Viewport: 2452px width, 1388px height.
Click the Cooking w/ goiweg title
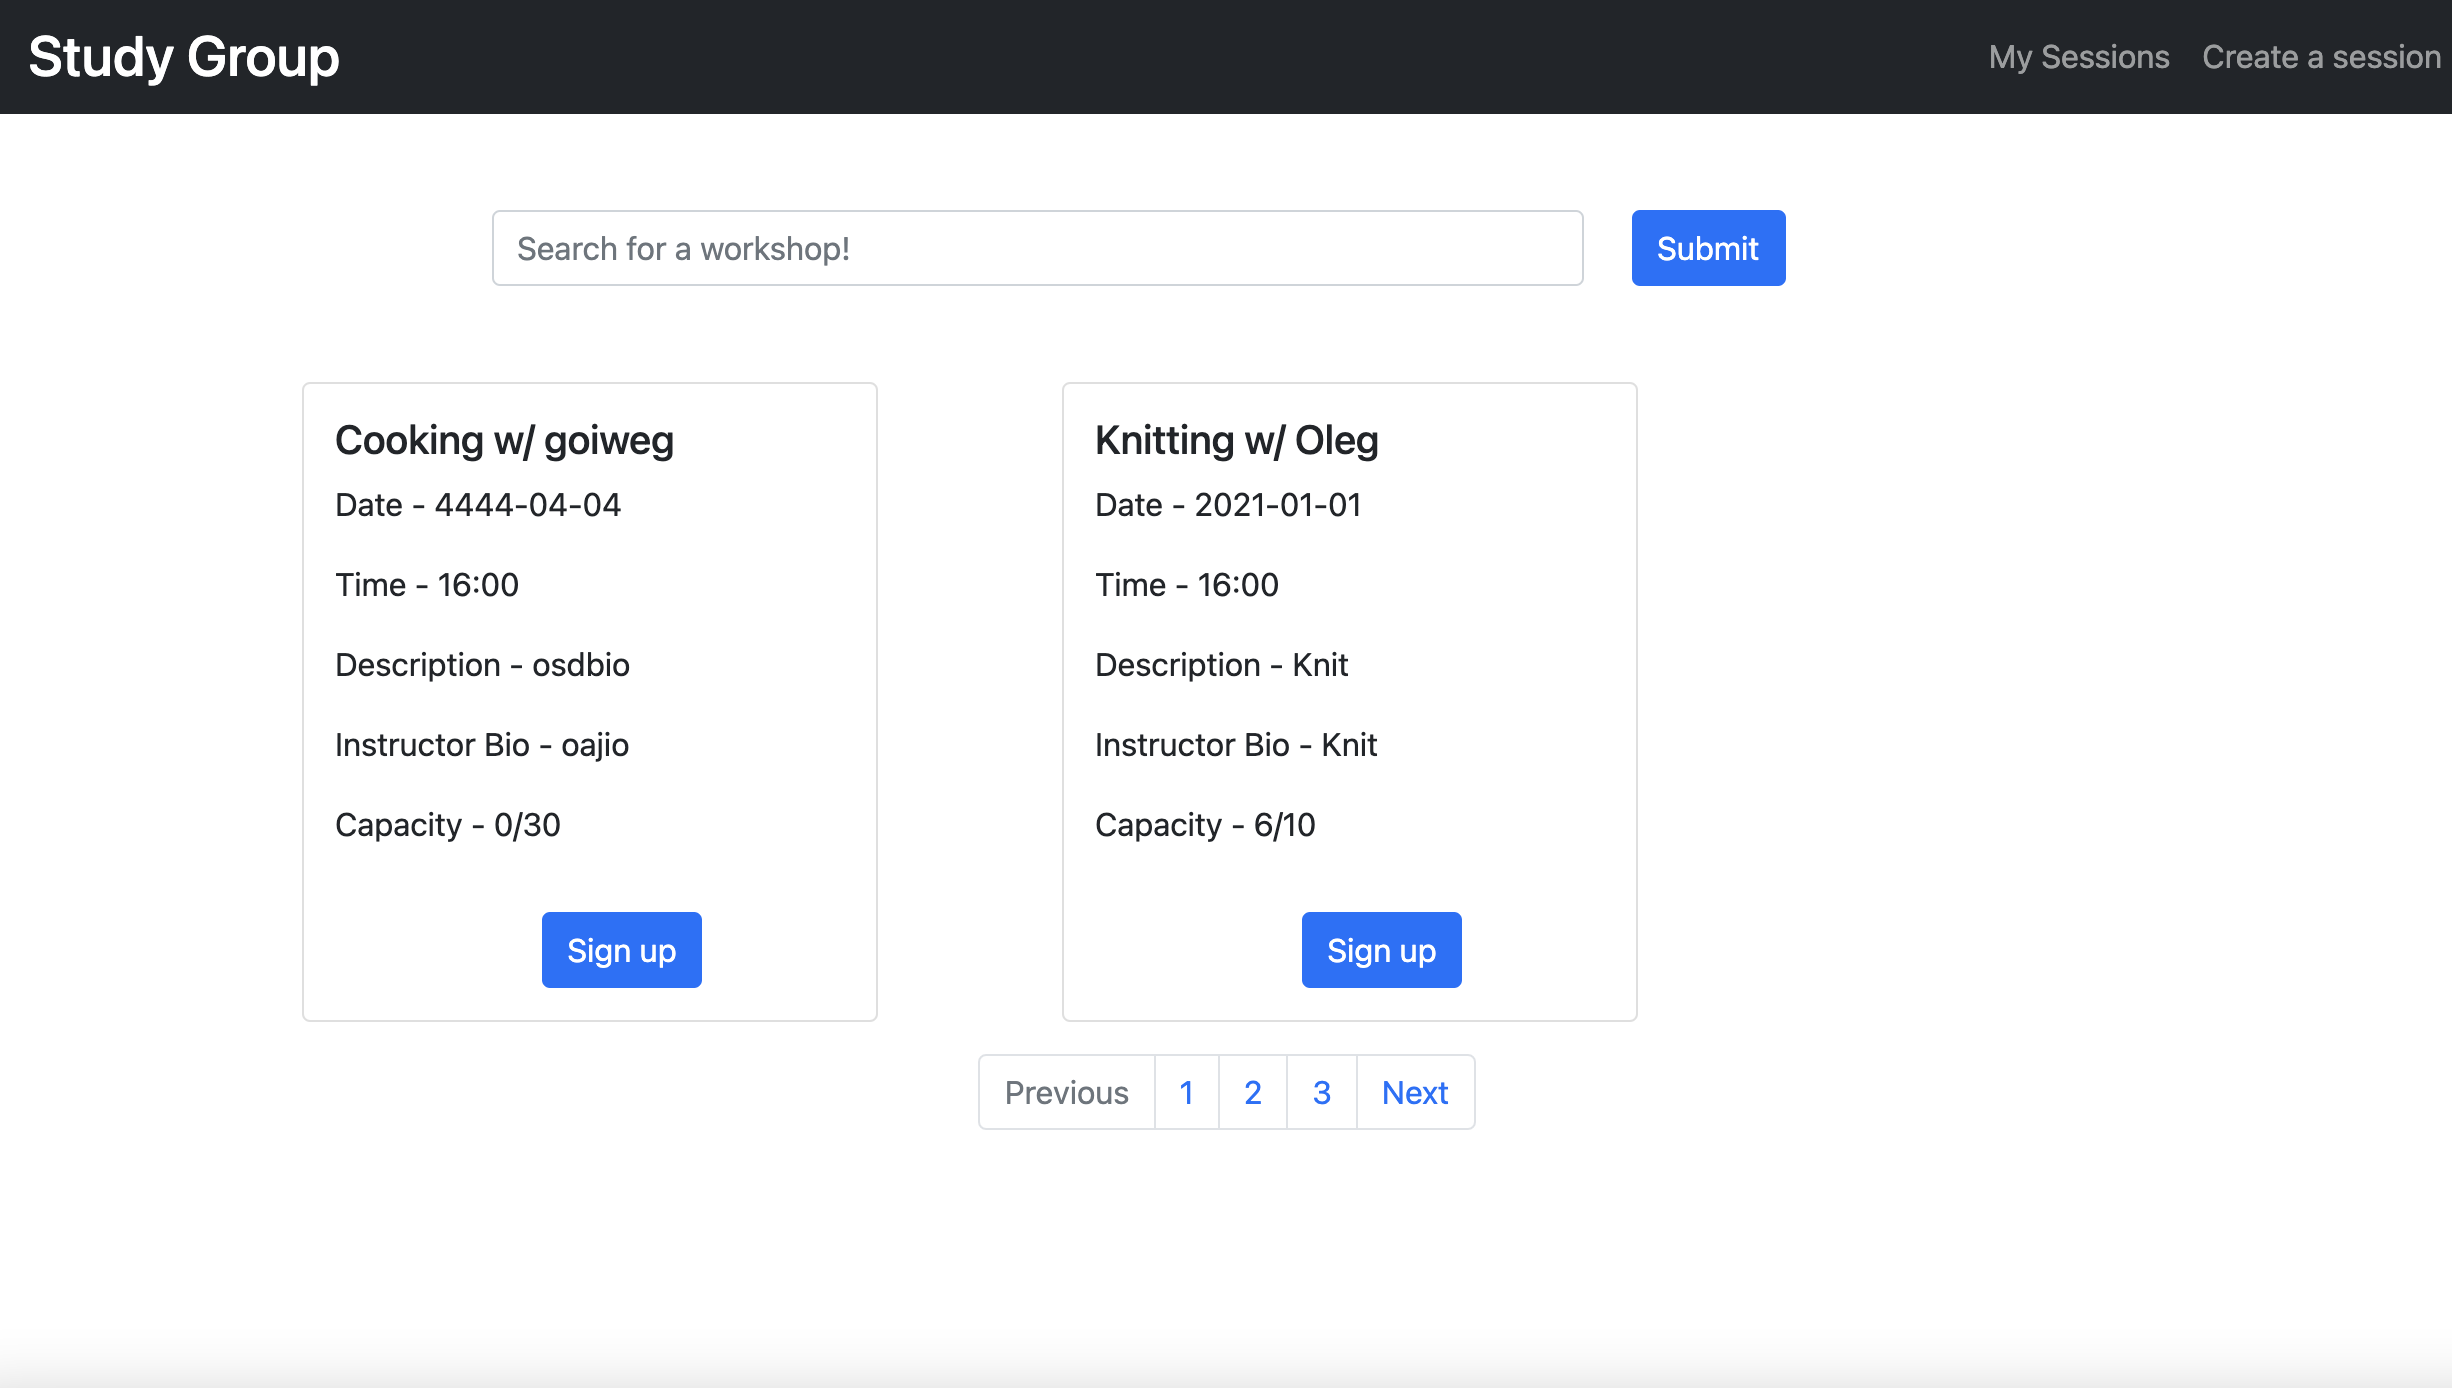[504, 441]
